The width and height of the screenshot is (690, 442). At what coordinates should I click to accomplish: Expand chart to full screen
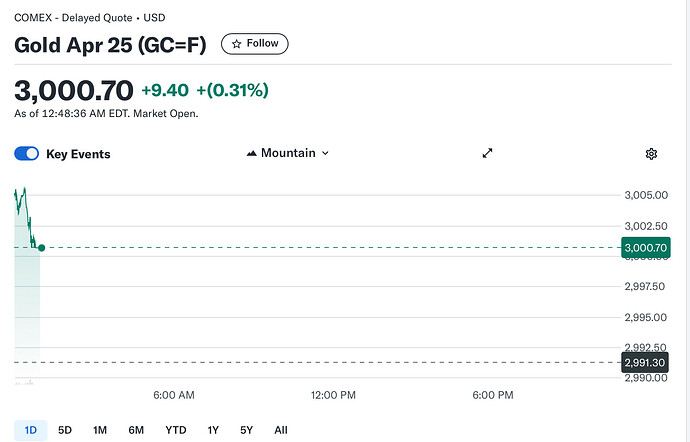click(488, 154)
